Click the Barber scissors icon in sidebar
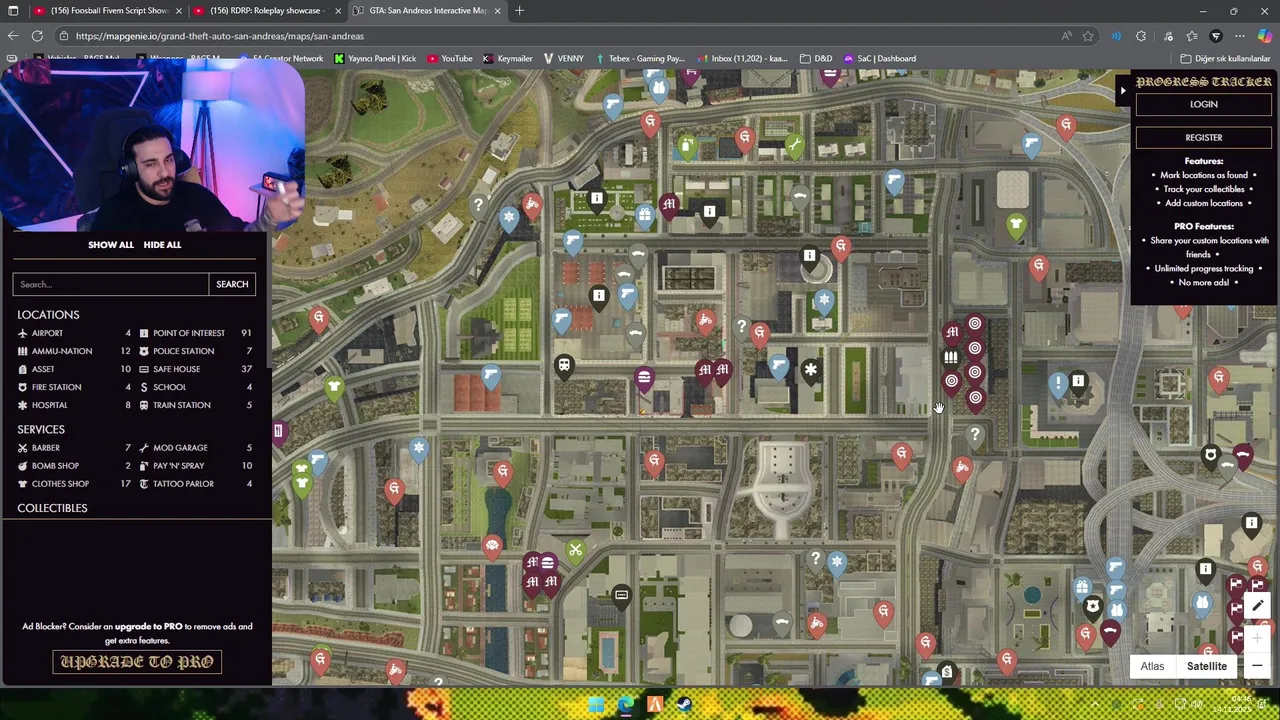Viewport: 1280px width, 720px height. [x=22, y=448]
